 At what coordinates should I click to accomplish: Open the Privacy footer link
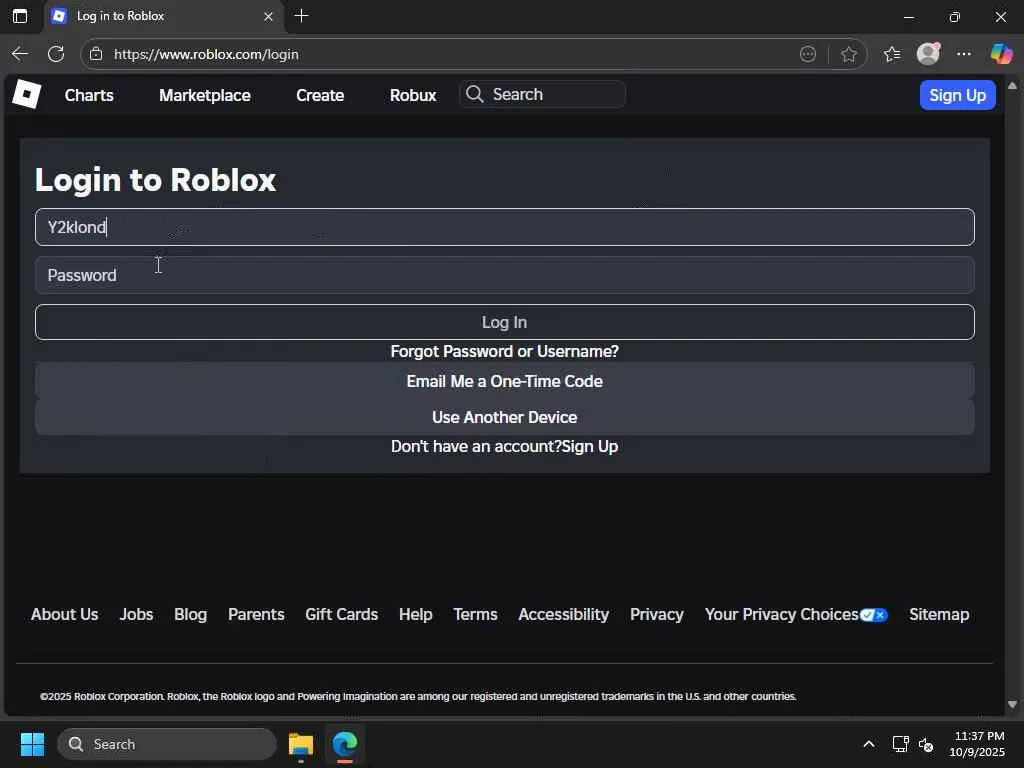click(657, 615)
